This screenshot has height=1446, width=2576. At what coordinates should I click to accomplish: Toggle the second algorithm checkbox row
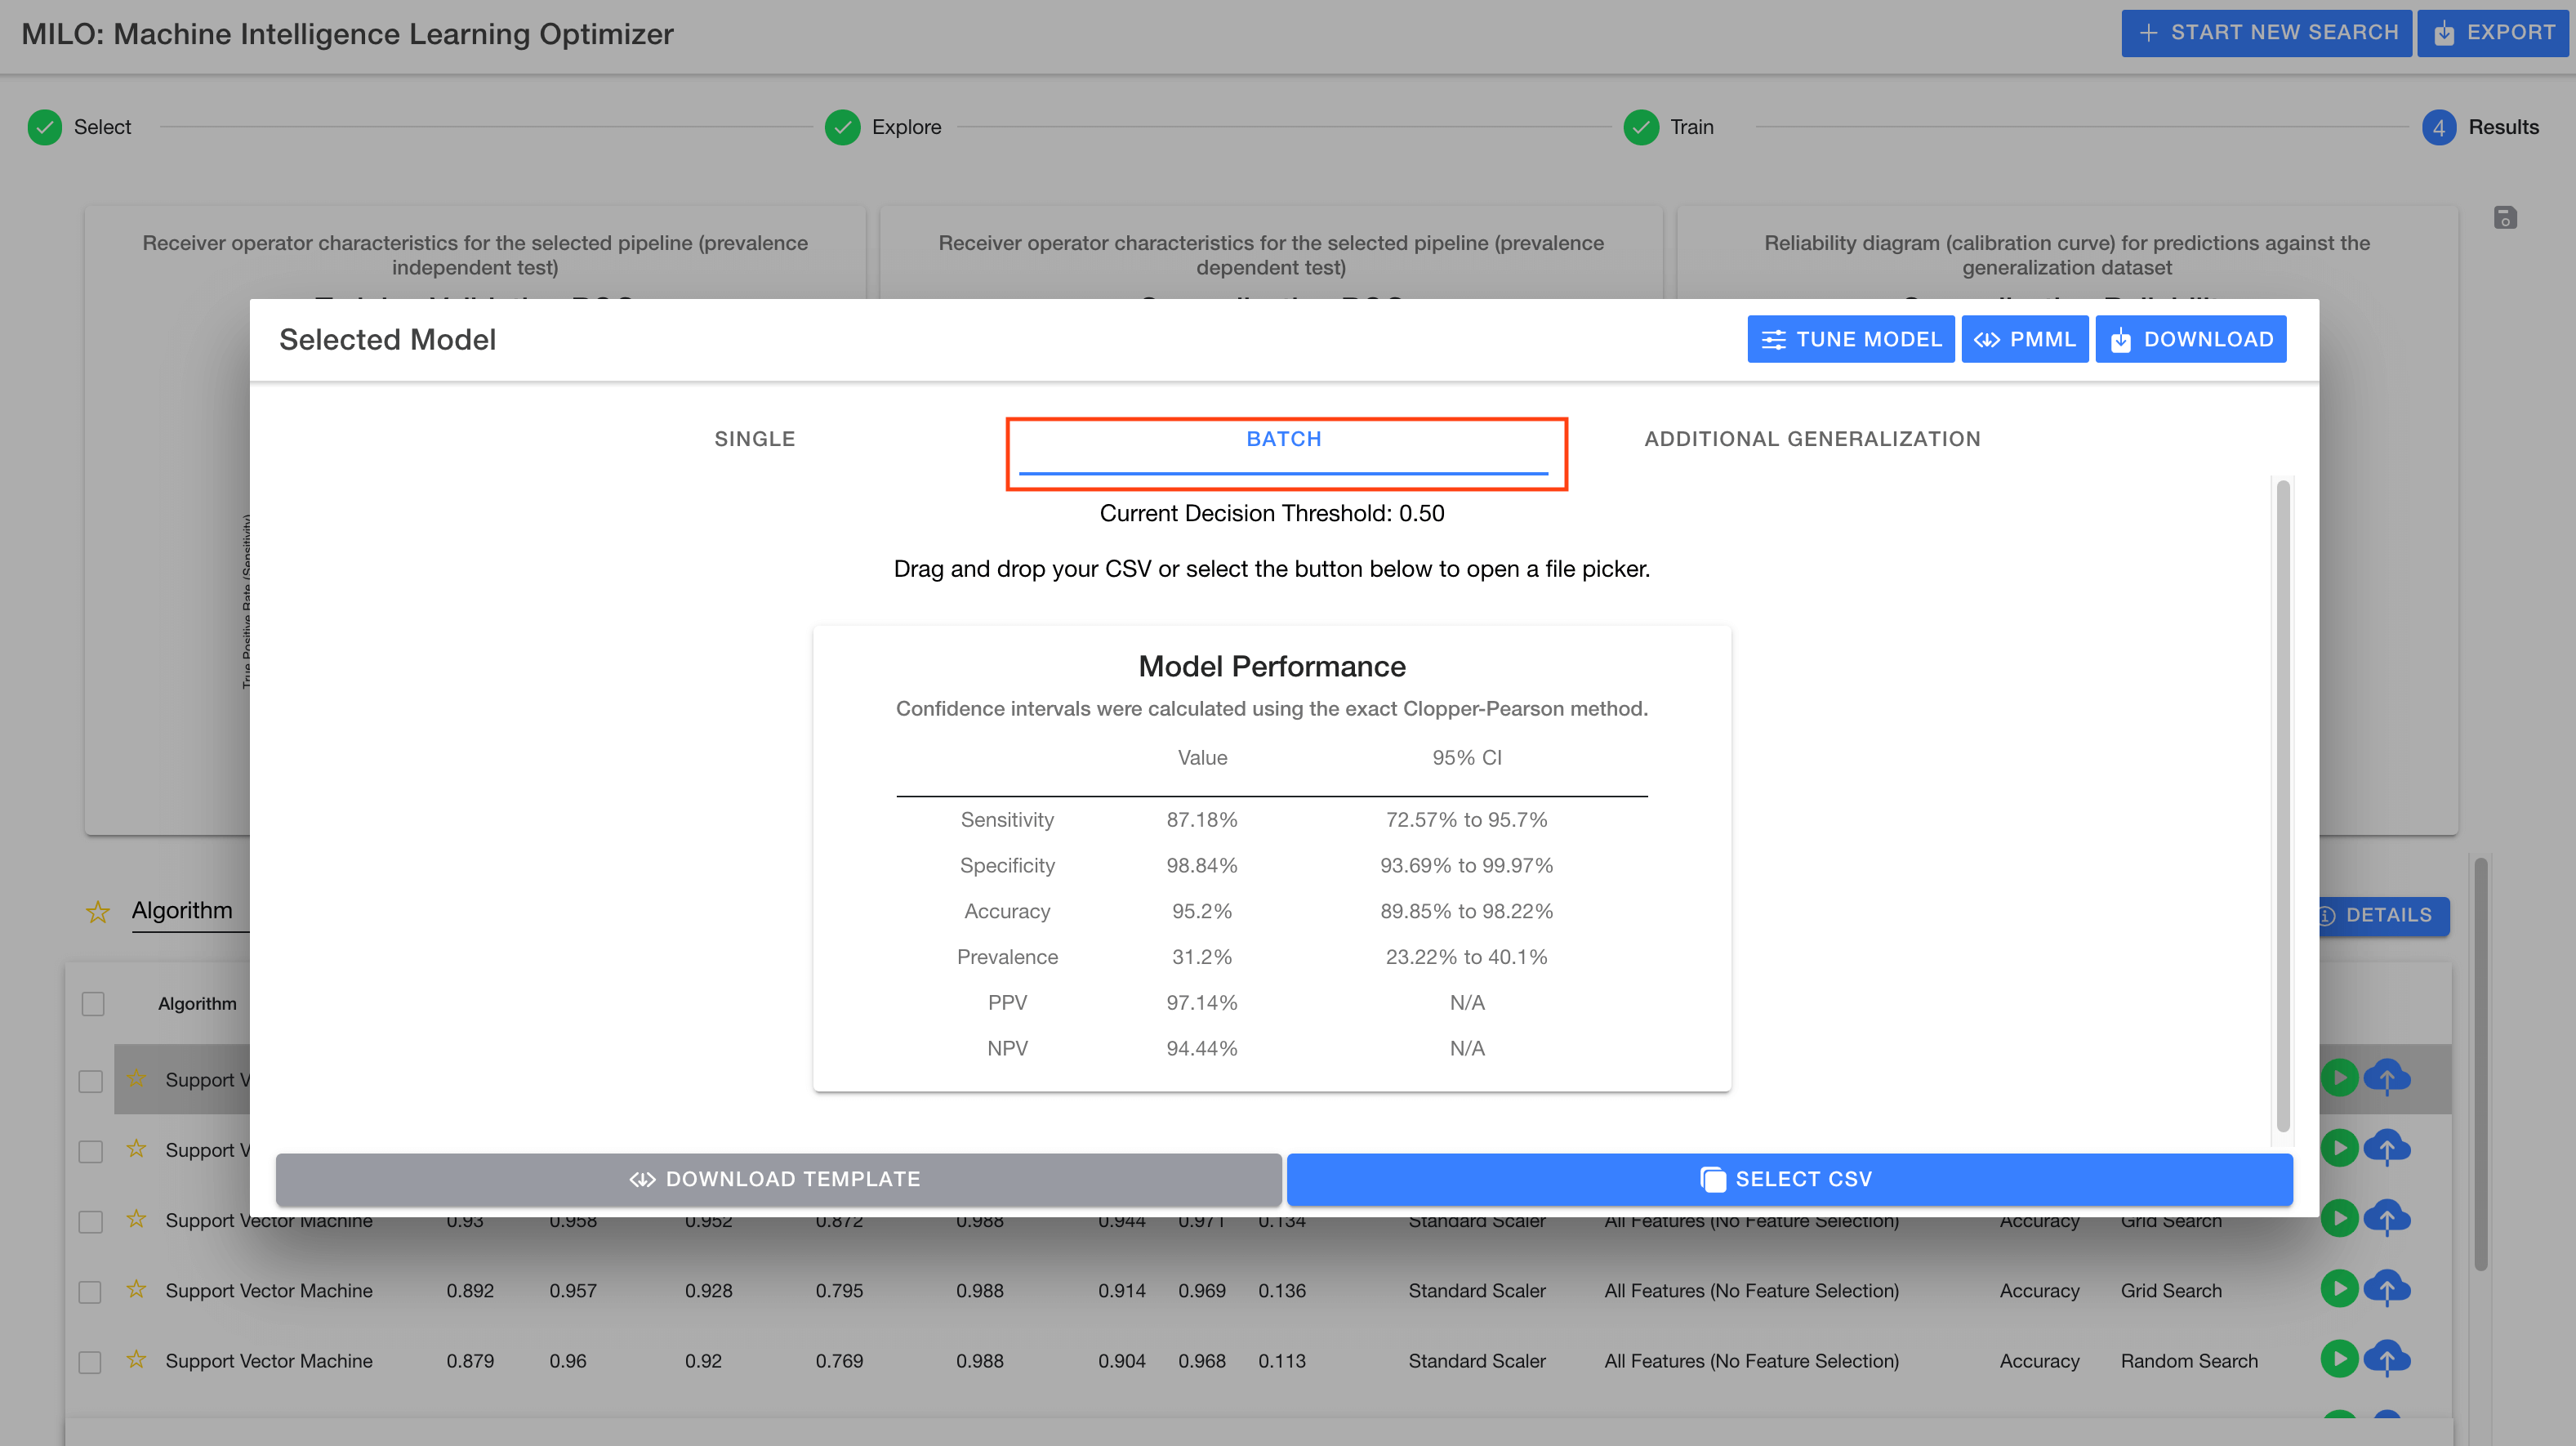coord(92,1150)
